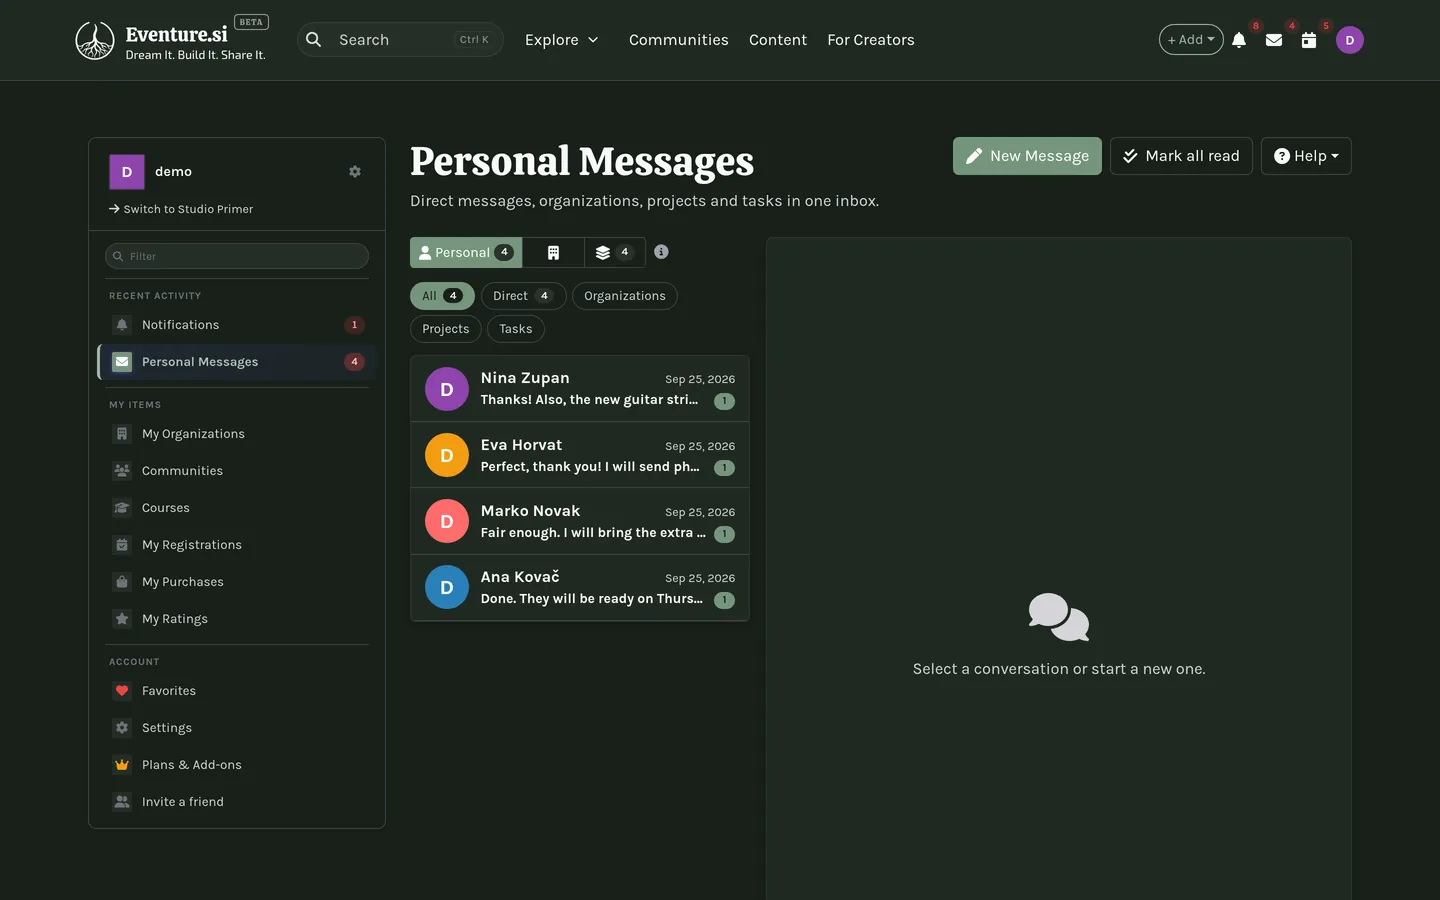Click the info icon beside inbox tabs
The height and width of the screenshot is (900, 1440).
tap(661, 252)
